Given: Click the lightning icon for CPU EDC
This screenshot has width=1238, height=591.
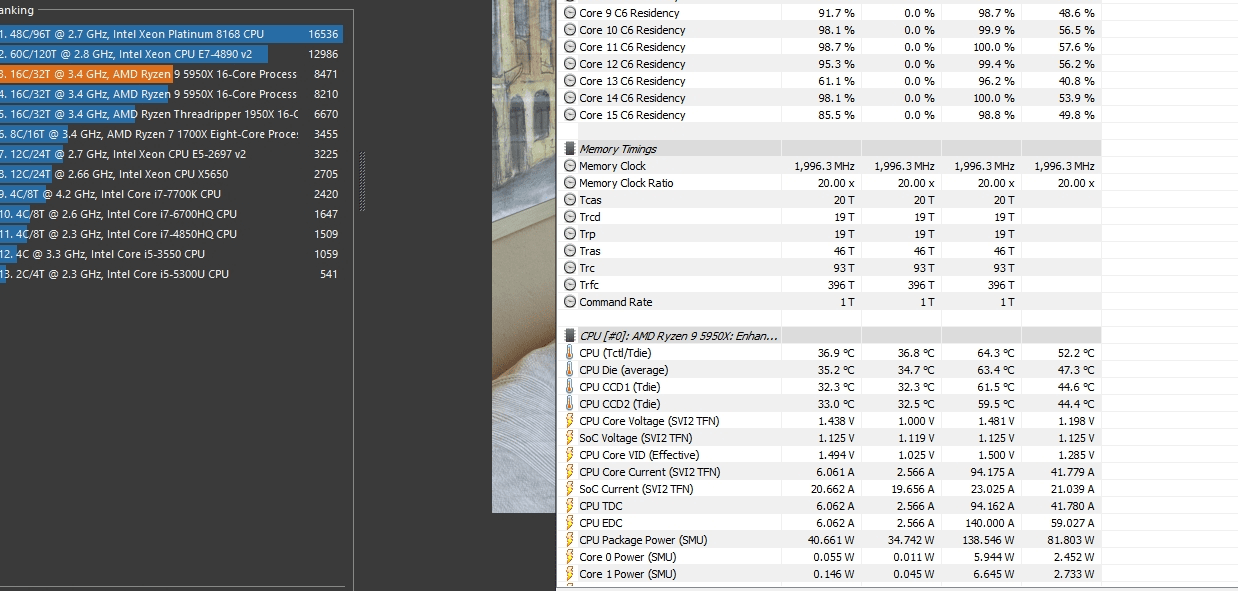Looking at the screenshot, I should pos(570,523).
